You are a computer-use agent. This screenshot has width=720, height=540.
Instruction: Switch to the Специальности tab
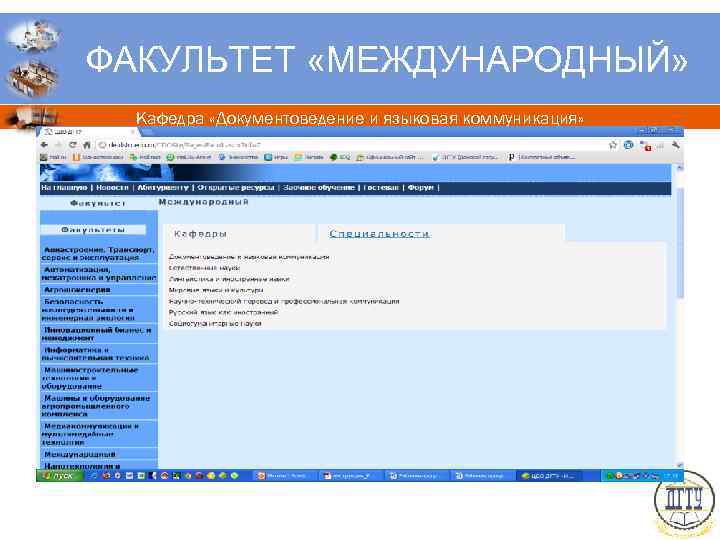380,234
